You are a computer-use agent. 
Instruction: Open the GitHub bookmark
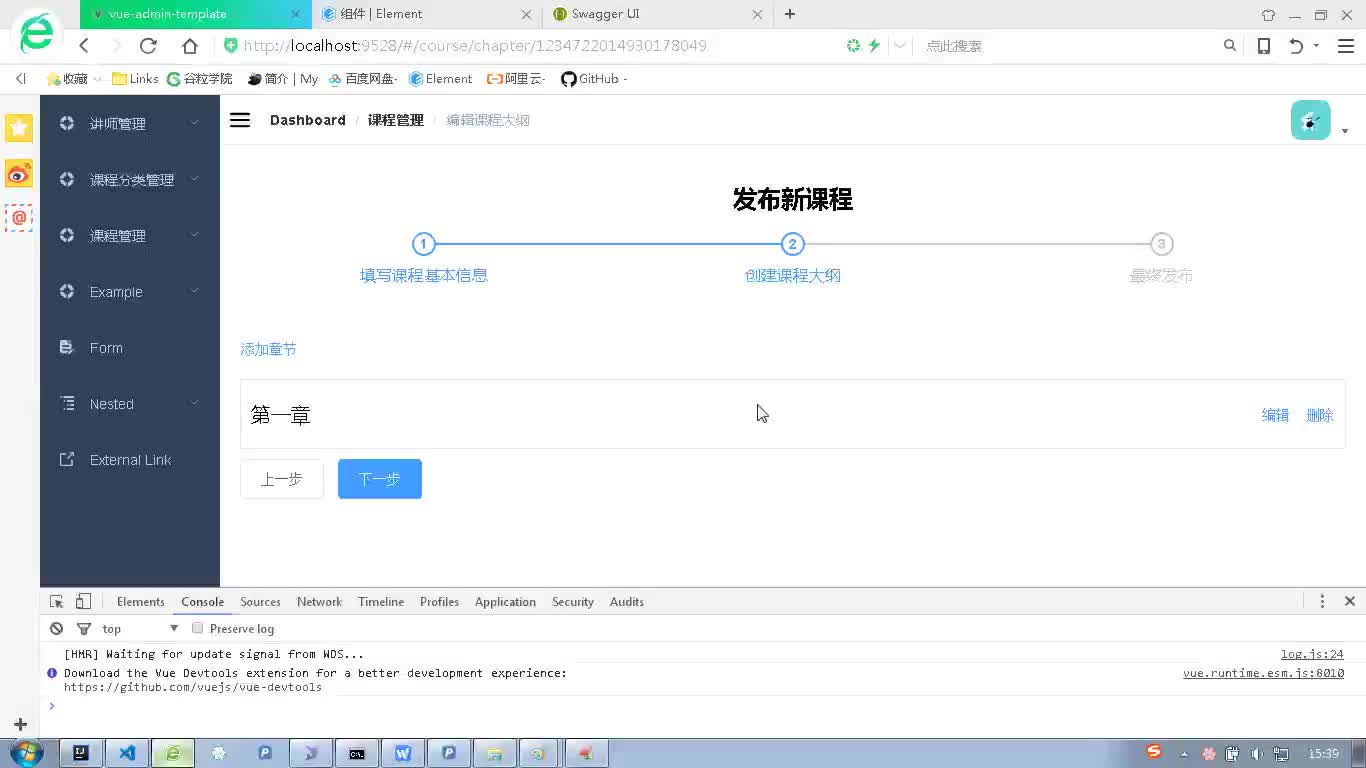pos(594,79)
